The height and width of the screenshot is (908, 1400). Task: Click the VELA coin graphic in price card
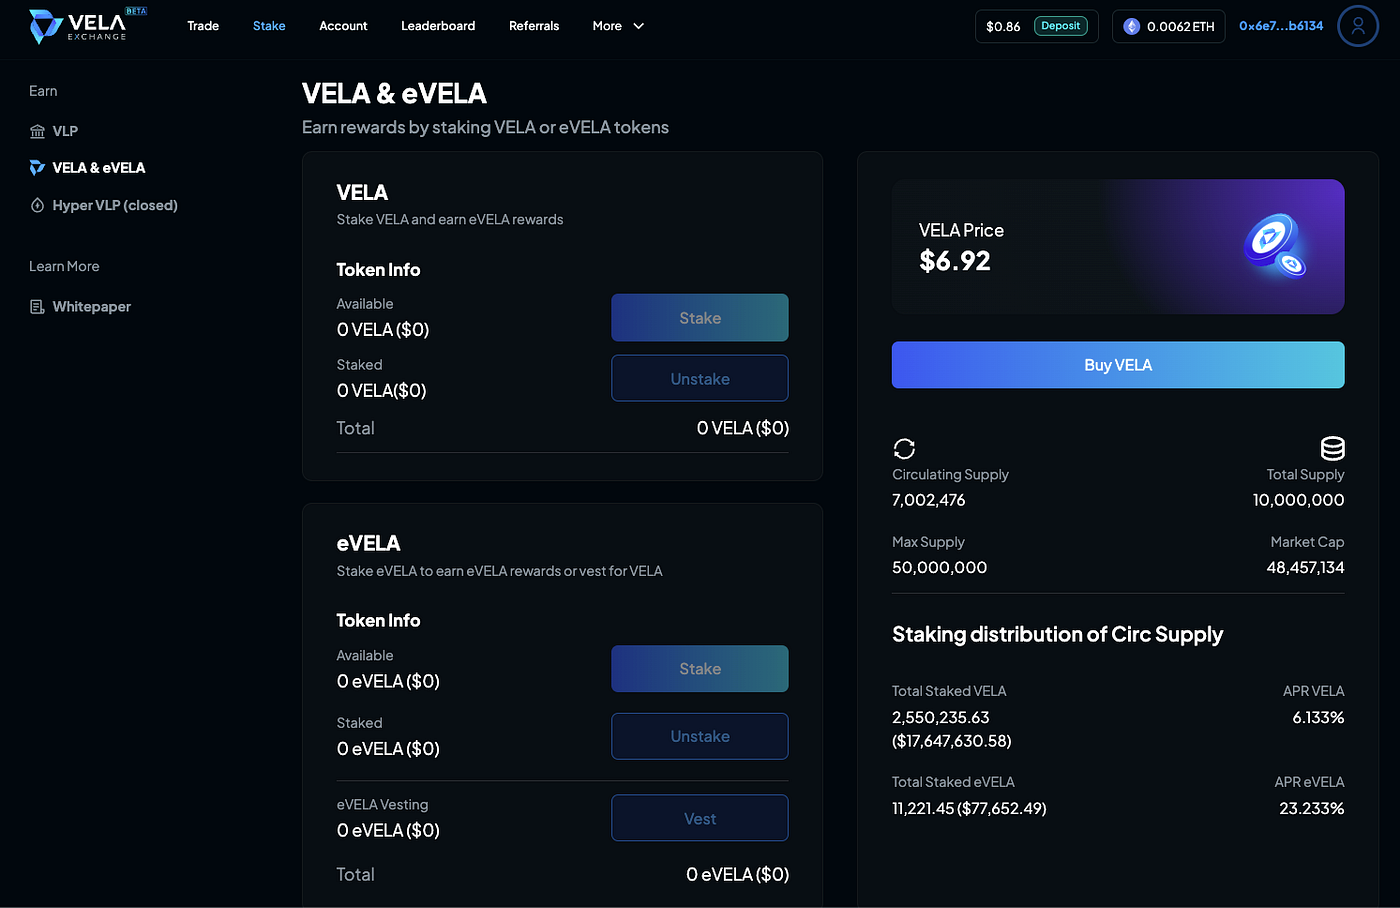1275,245
